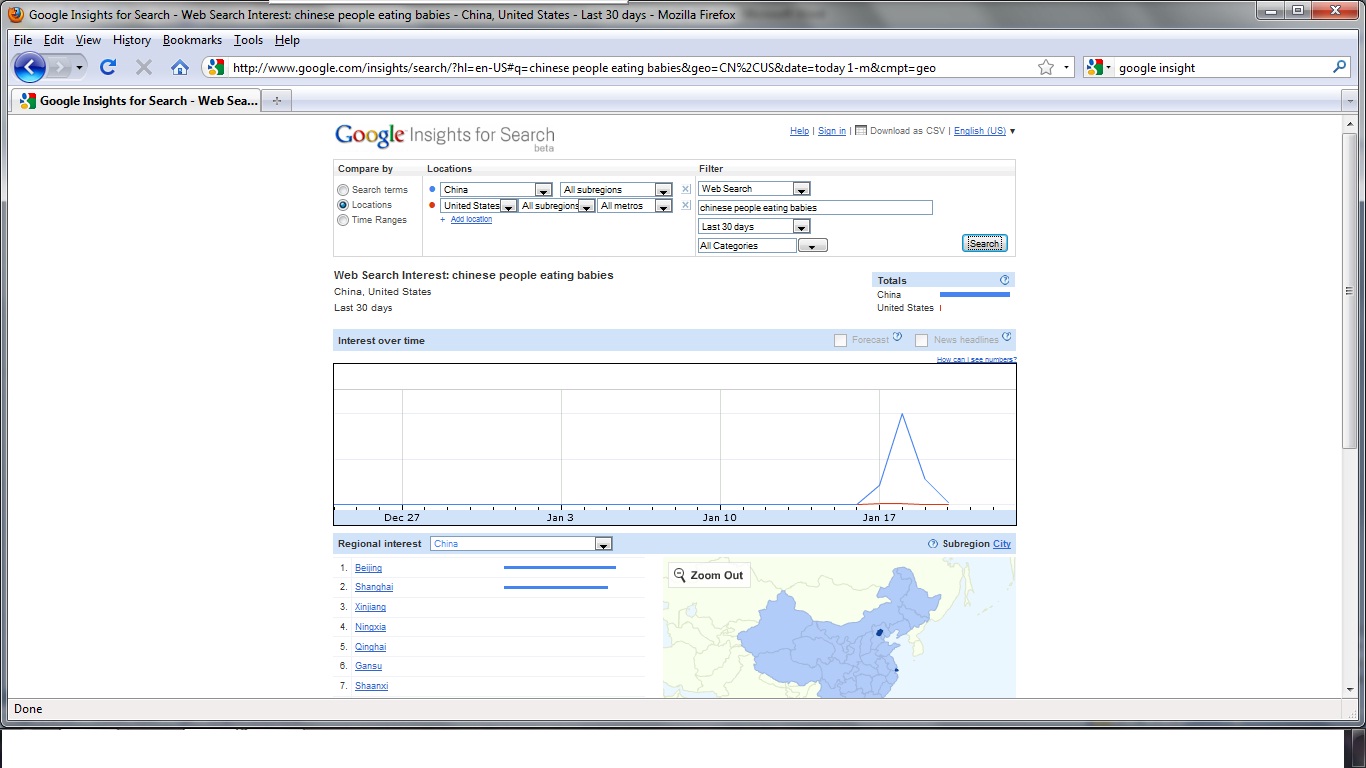
Task: Open the Qinghai region link
Action: [x=370, y=647]
